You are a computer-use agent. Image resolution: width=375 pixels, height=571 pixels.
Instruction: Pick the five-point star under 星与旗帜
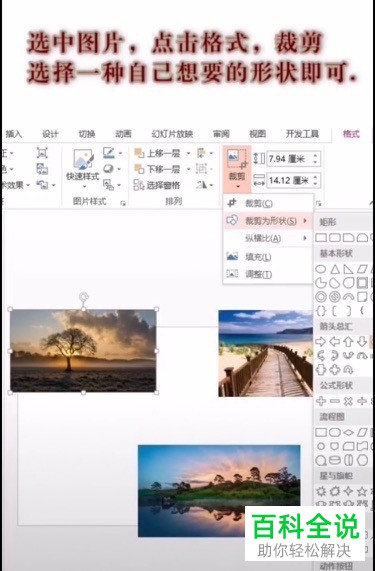[x=362, y=492]
